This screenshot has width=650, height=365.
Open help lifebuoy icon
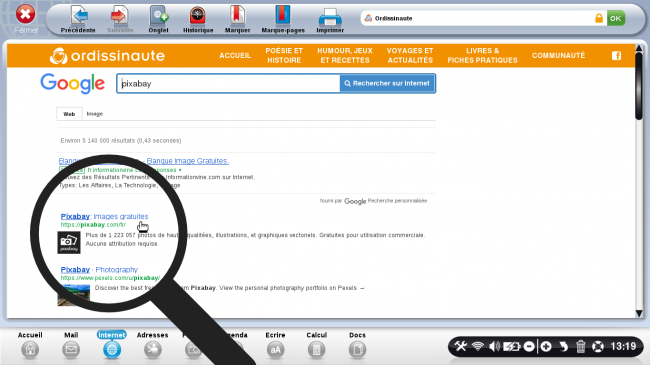[x=598, y=346]
